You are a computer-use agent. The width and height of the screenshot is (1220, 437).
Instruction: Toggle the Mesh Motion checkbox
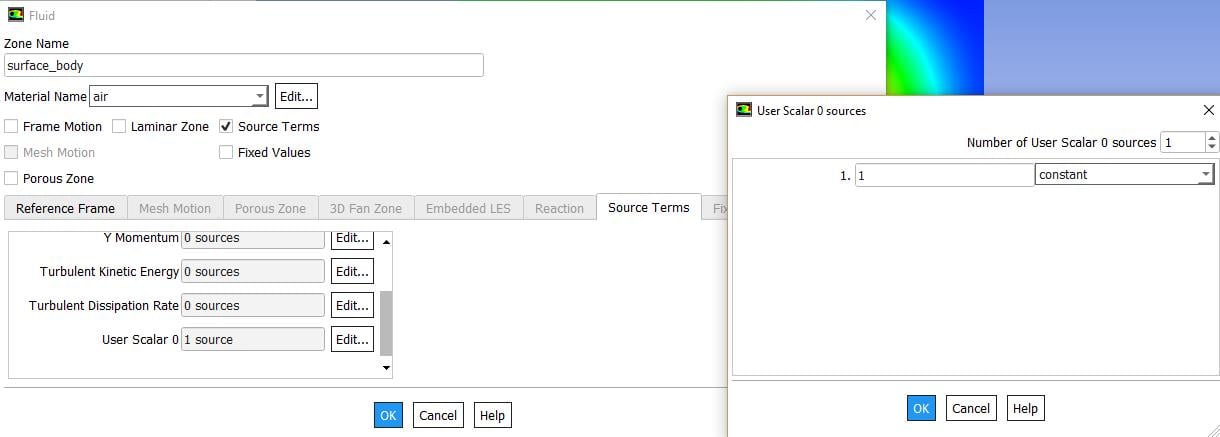pos(11,153)
